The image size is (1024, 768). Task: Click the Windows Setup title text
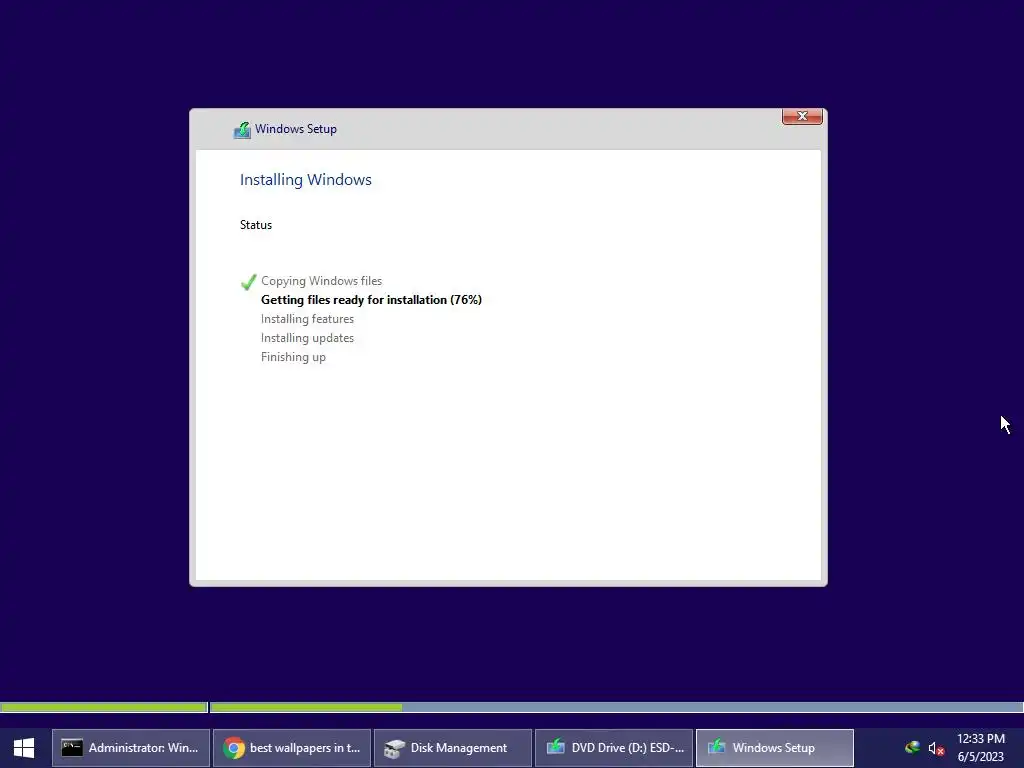click(296, 129)
